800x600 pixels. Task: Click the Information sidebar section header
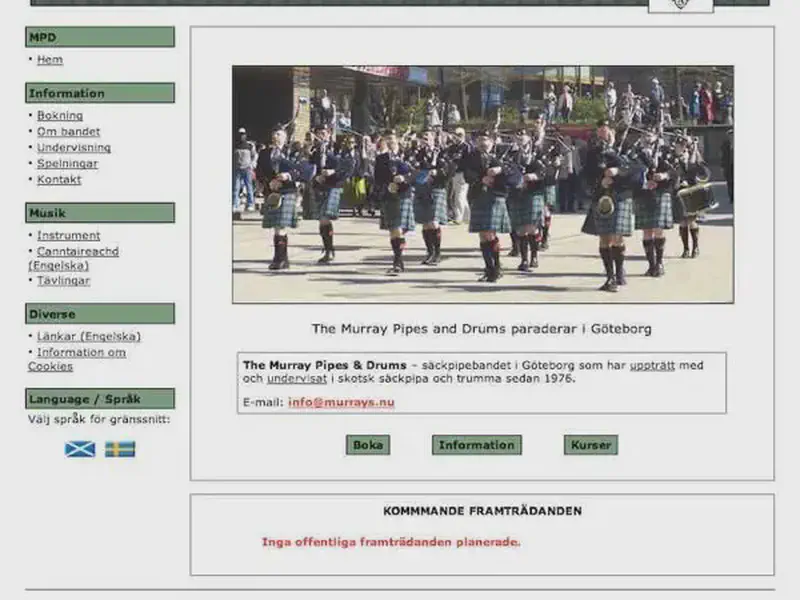coord(100,93)
